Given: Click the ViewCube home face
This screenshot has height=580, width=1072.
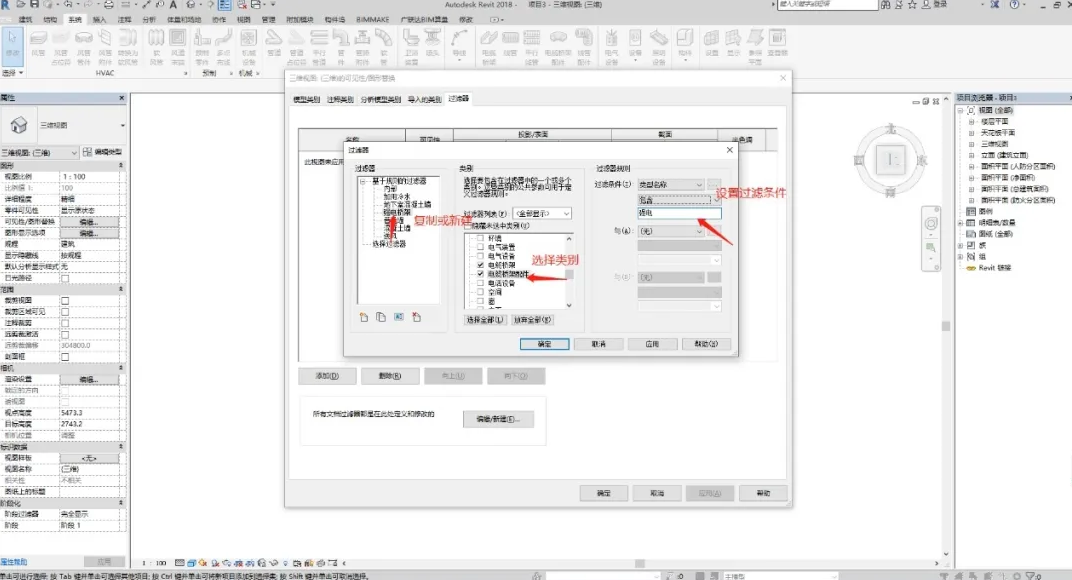Looking at the screenshot, I should tap(891, 160).
